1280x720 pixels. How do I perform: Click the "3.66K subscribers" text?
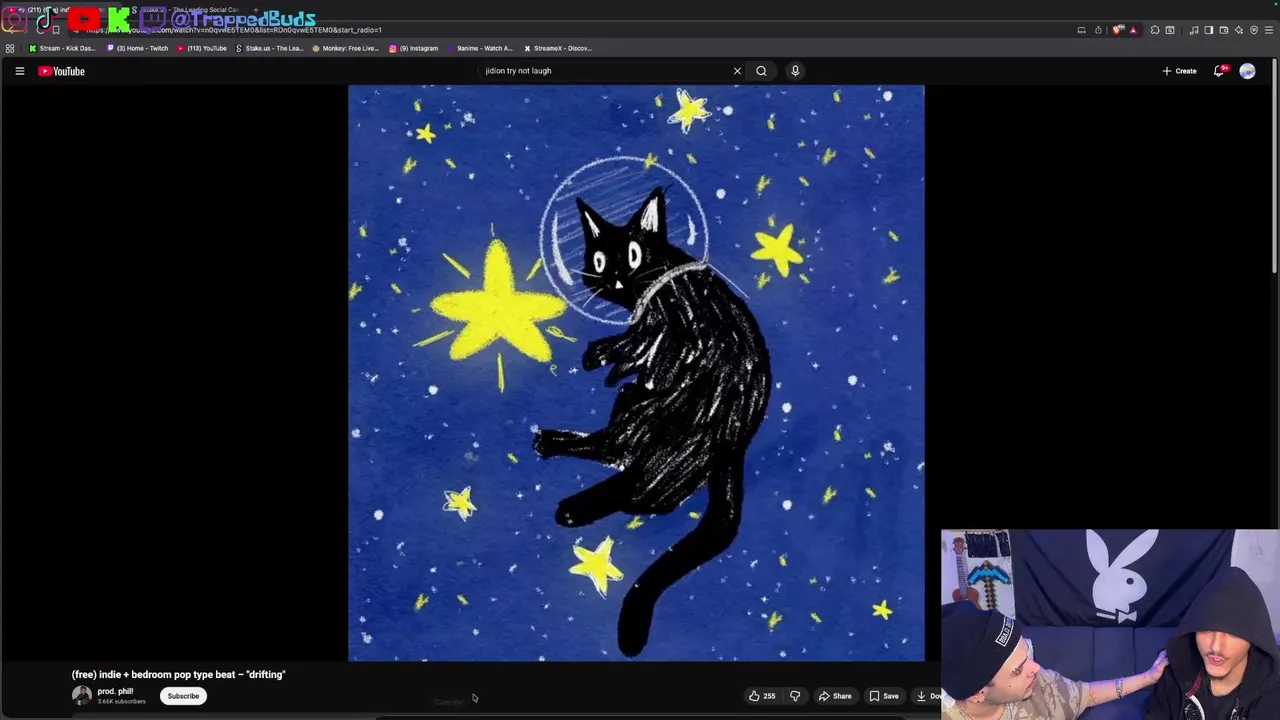(x=121, y=701)
